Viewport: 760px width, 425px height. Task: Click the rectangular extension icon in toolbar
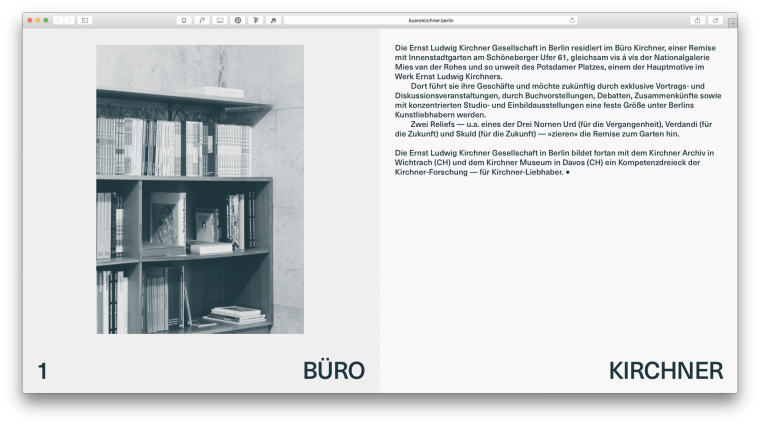point(220,20)
